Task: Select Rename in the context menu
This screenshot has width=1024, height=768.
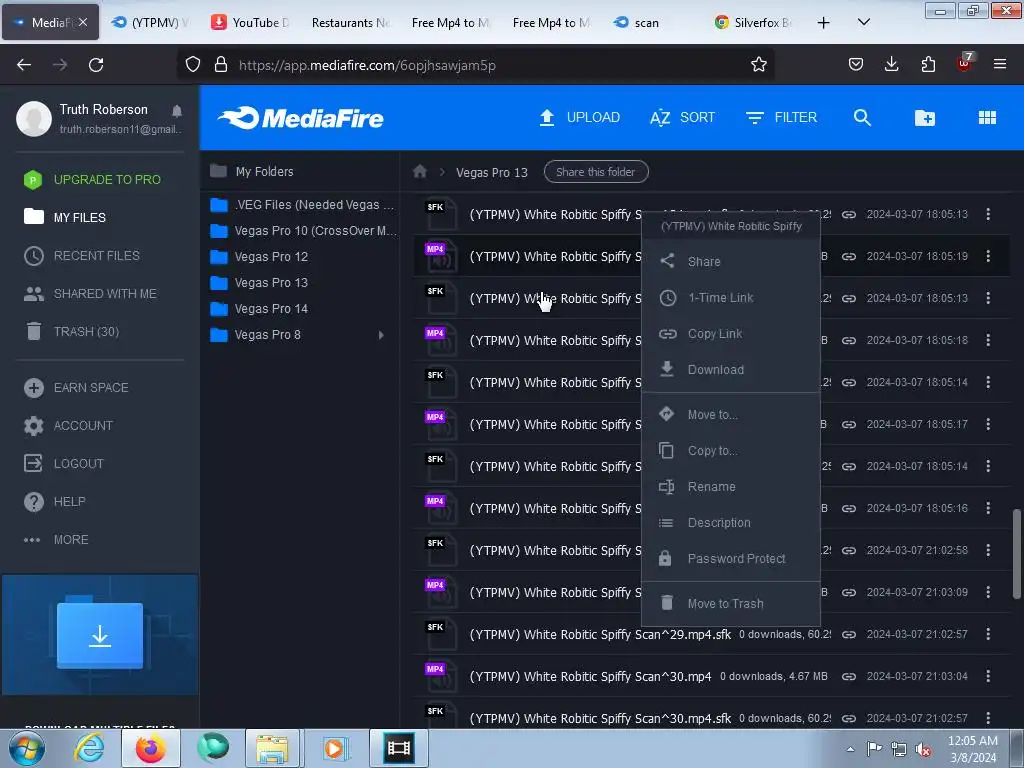Action: [x=731, y=487]
